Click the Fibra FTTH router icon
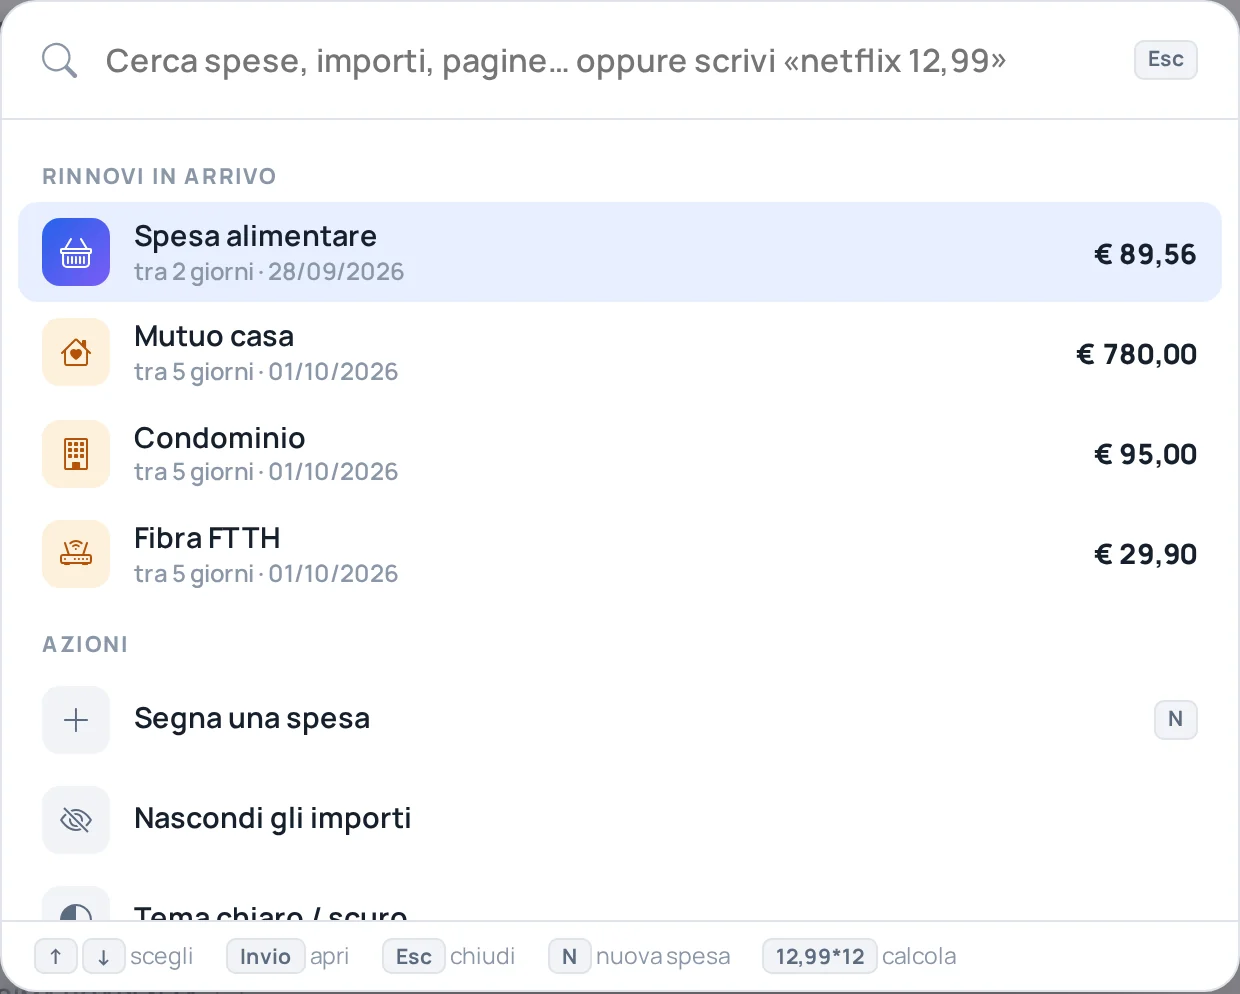Screen dimensions: 1240x994 [x=76, y=554]
